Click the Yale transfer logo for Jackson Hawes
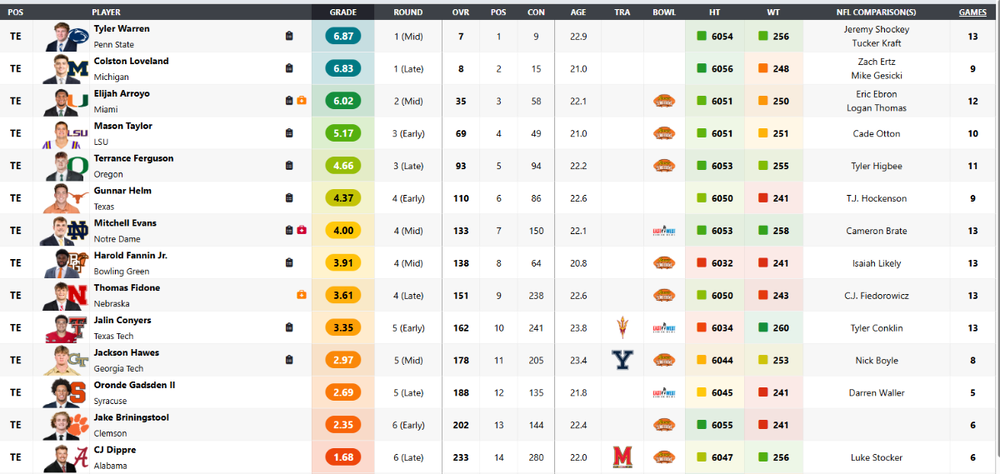Screen dimensions: 1000x474 coord(622,360)
